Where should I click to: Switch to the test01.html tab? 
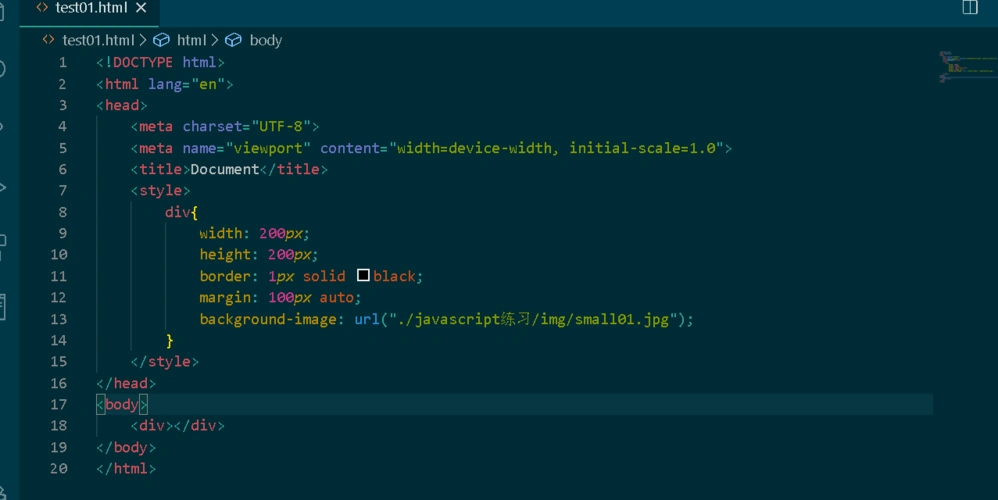click(90, 8)
